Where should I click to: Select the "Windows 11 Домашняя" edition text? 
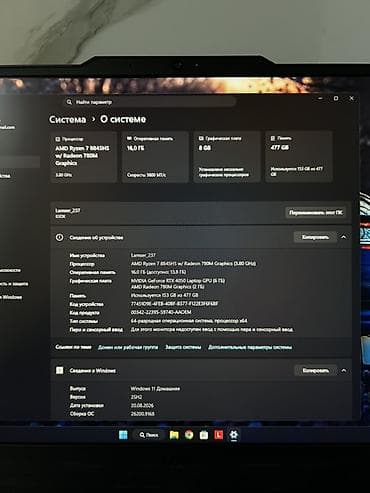point(155,389)
